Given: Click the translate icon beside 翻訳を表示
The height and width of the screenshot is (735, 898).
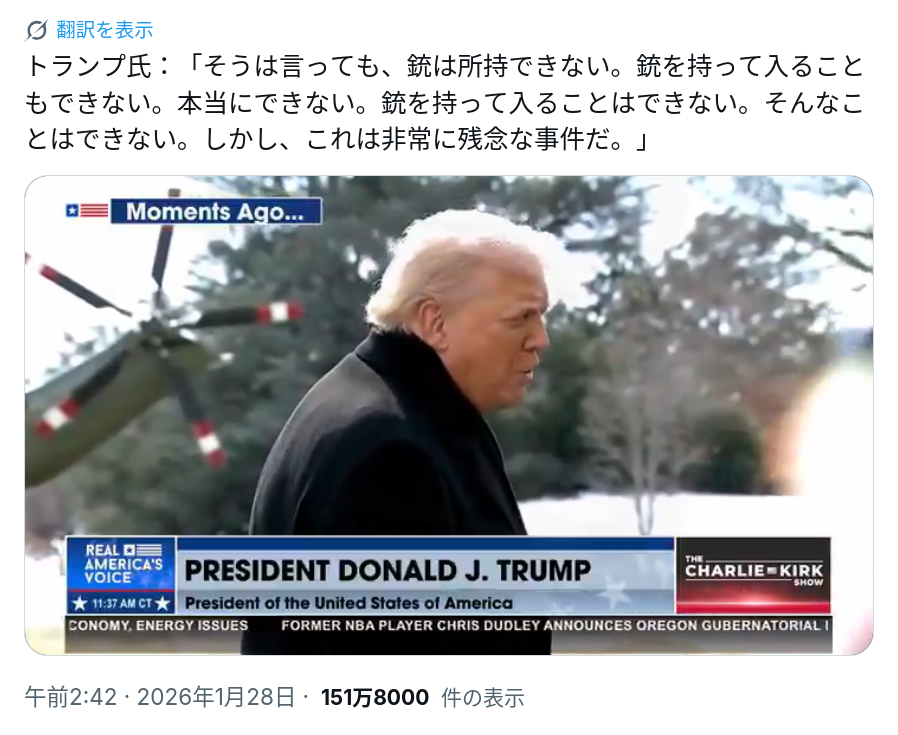Looking at the screenshot, I should (x=36, y=30).
